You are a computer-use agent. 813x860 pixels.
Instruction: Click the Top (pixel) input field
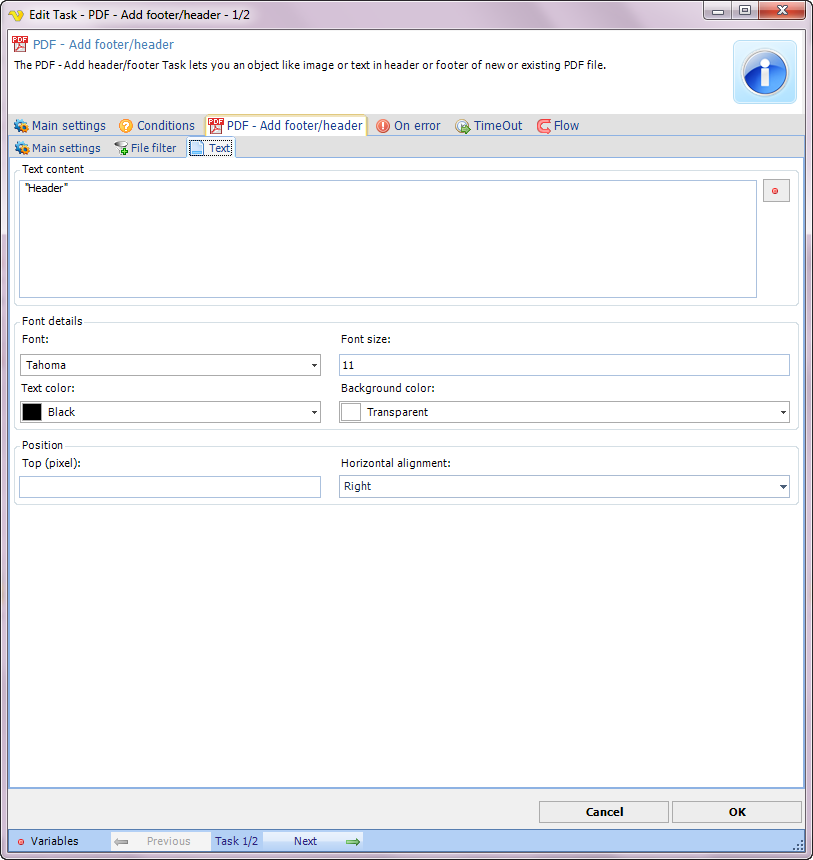coord(170,487)
